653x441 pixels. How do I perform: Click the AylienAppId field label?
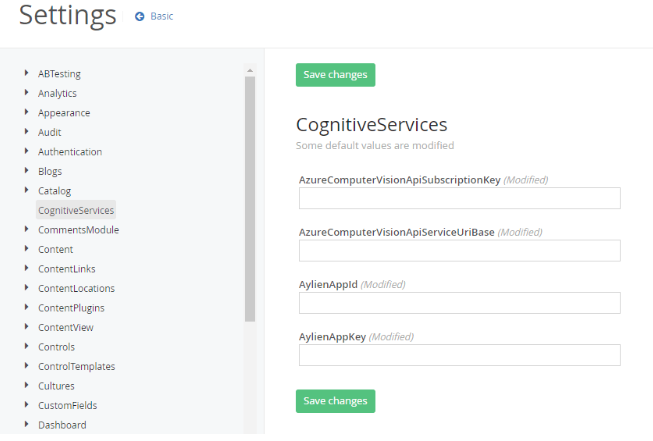328,284
